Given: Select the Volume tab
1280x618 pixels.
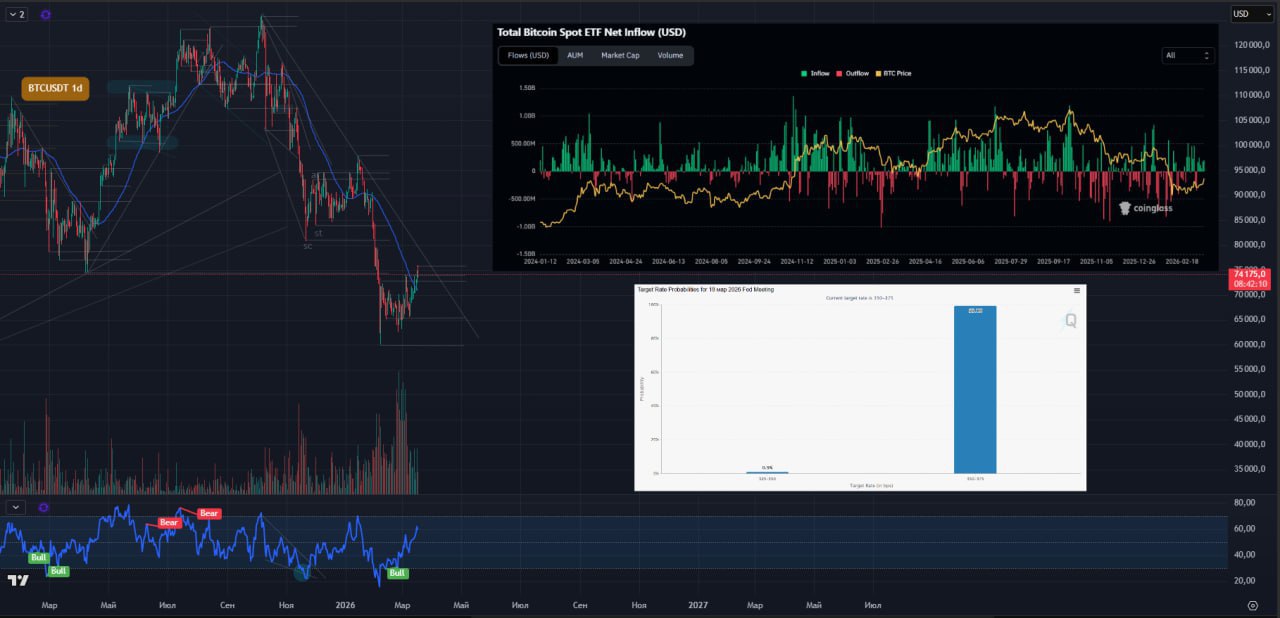Looking at the screenshot, I should pyautogui.click(x=670, y=56).
